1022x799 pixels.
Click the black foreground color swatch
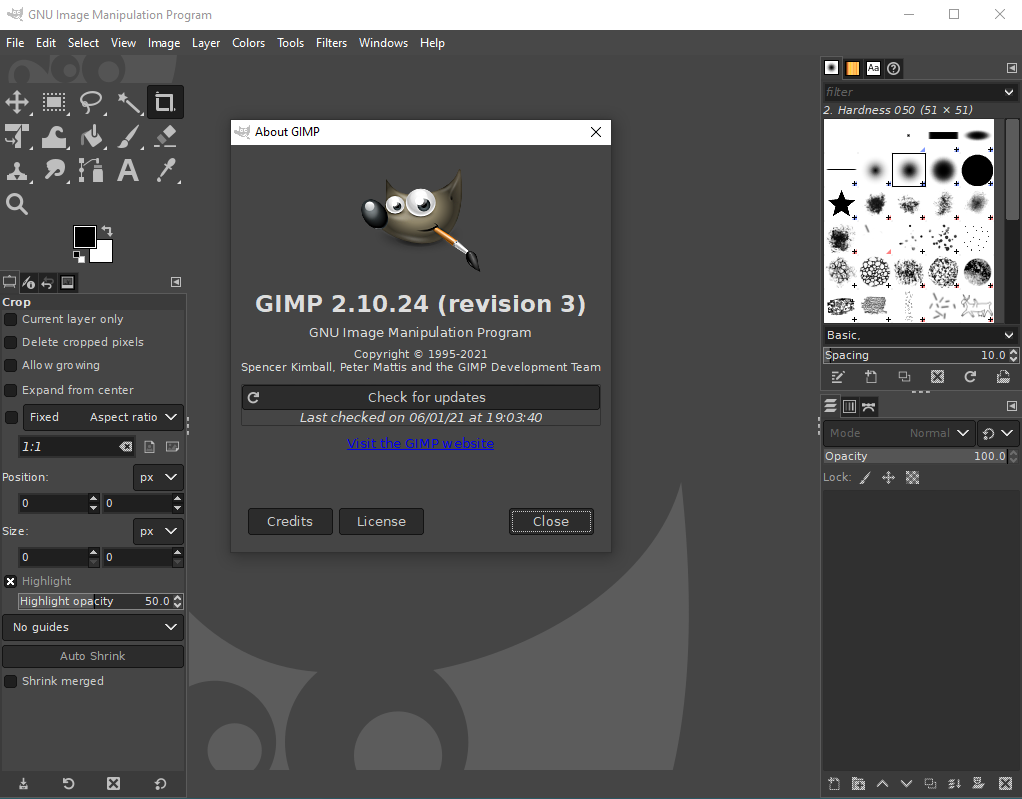tap(83, 236)
